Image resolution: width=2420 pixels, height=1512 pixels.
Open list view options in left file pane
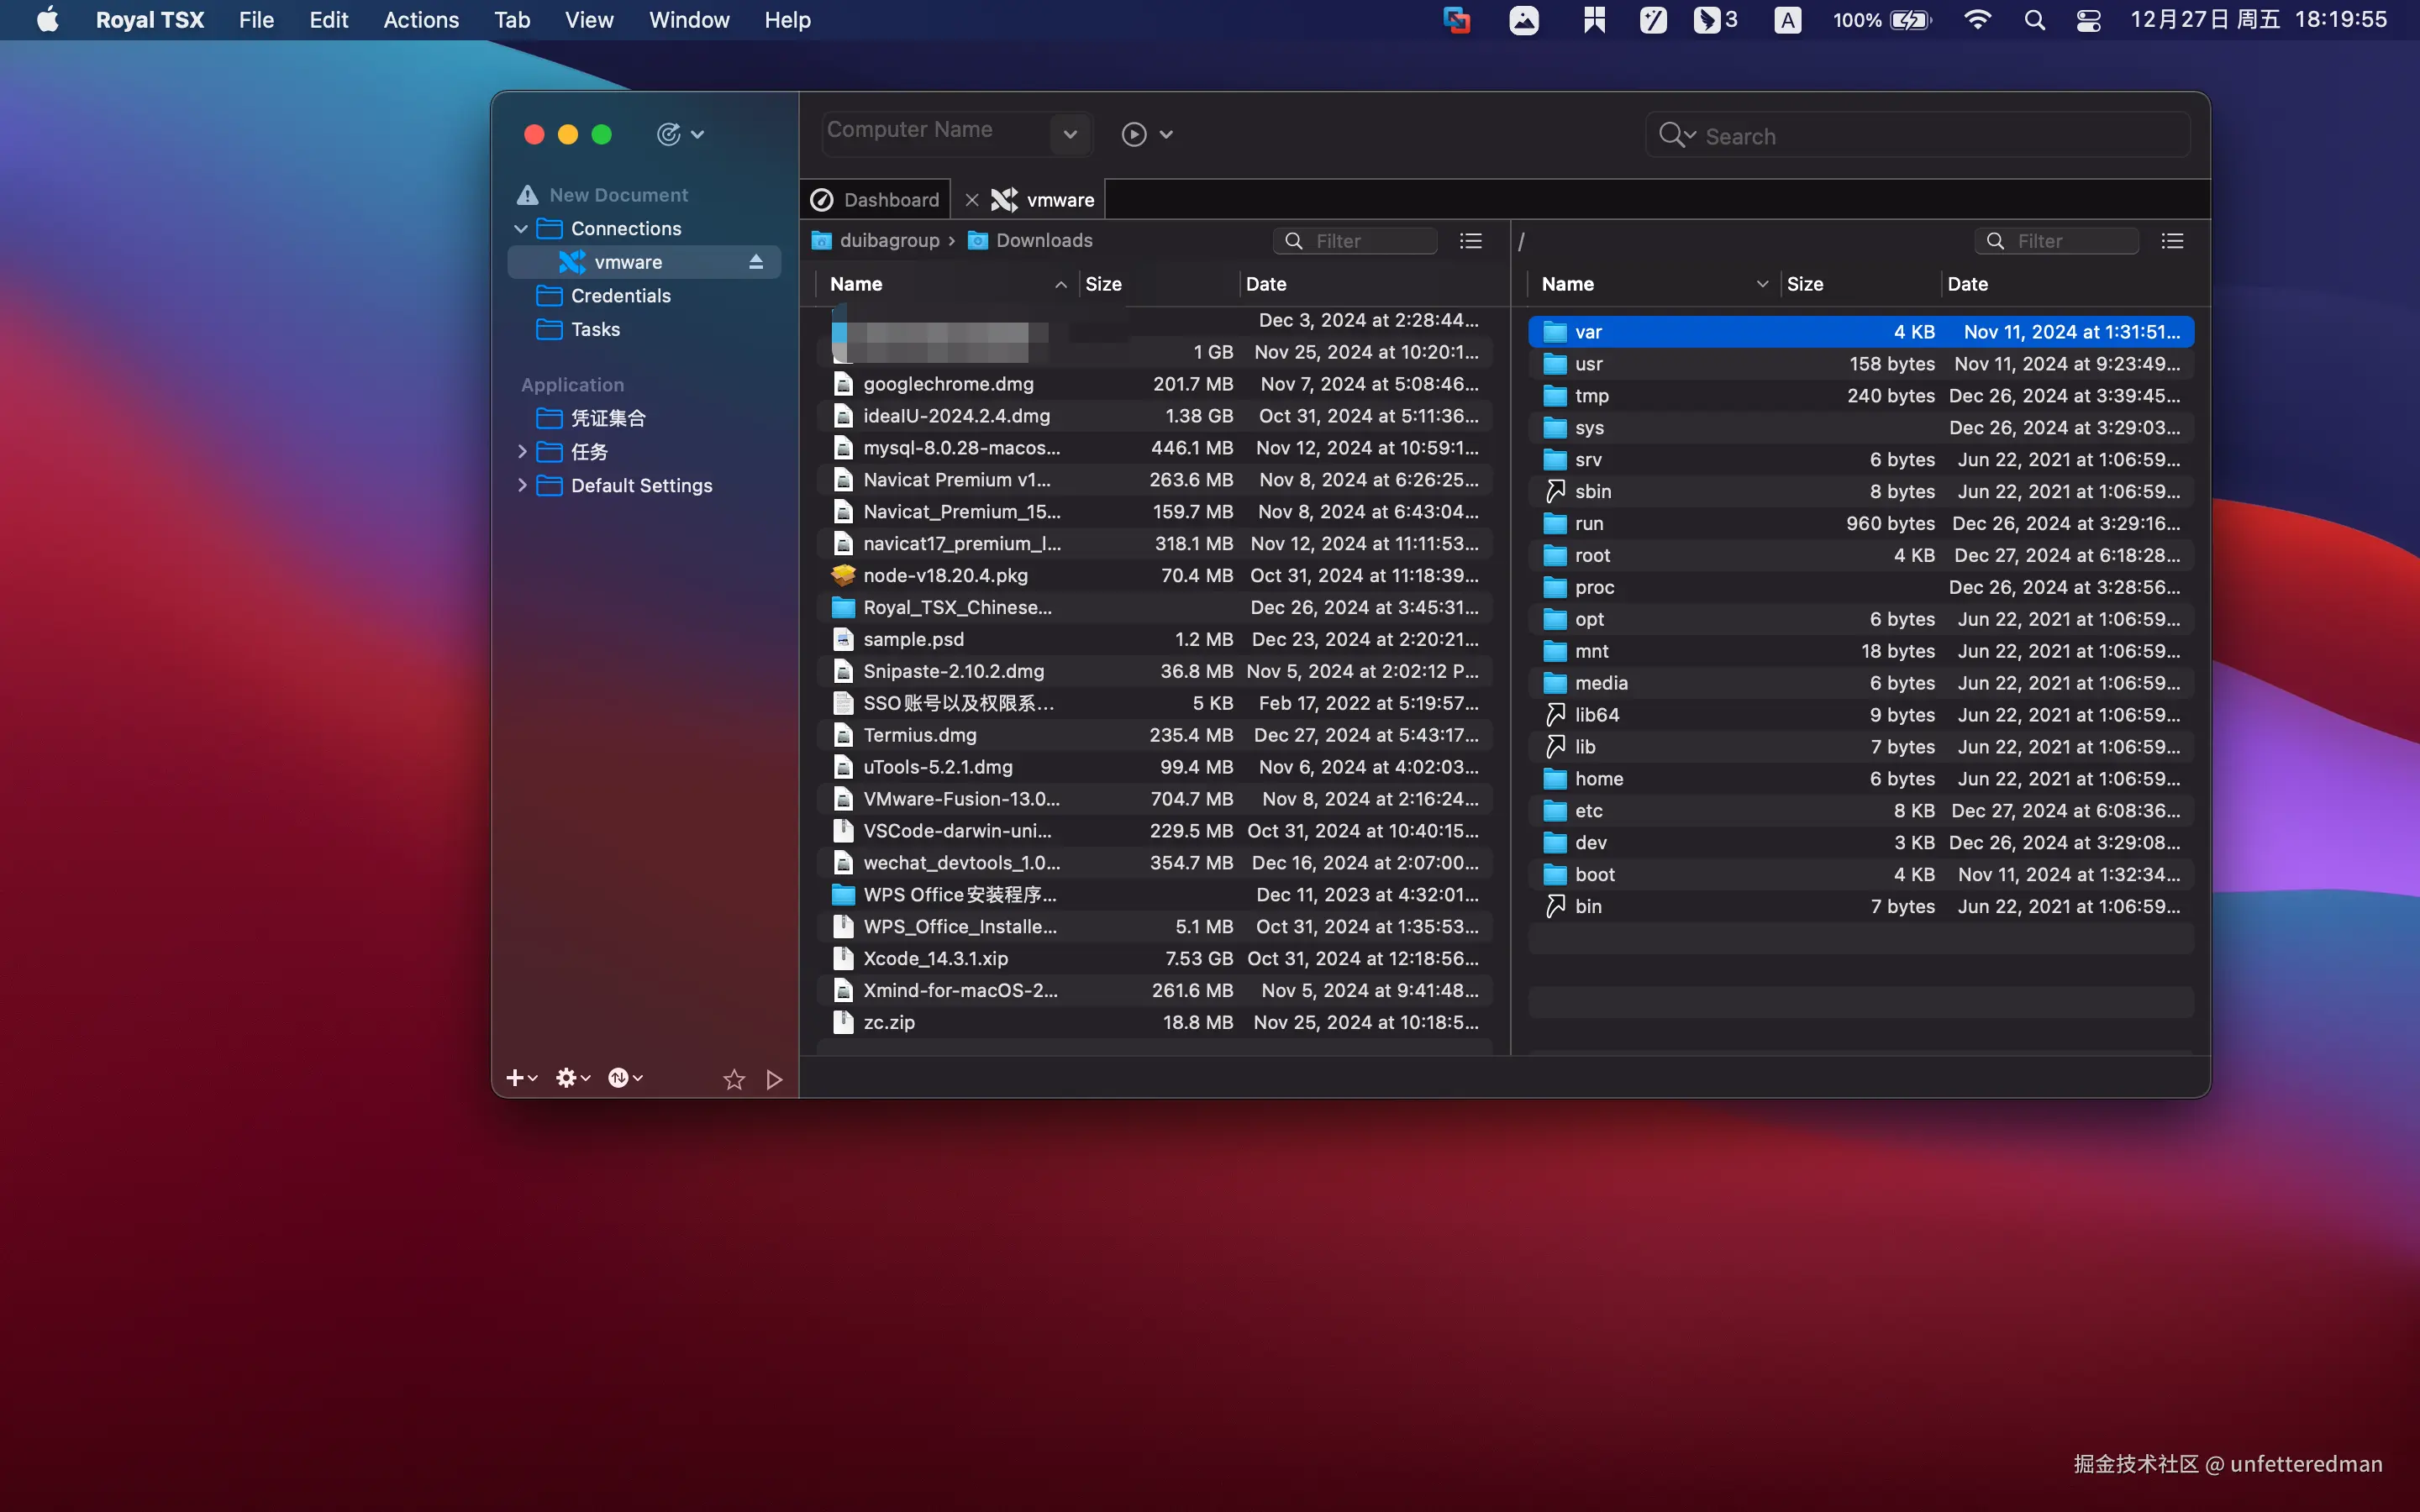[1470, 241]
